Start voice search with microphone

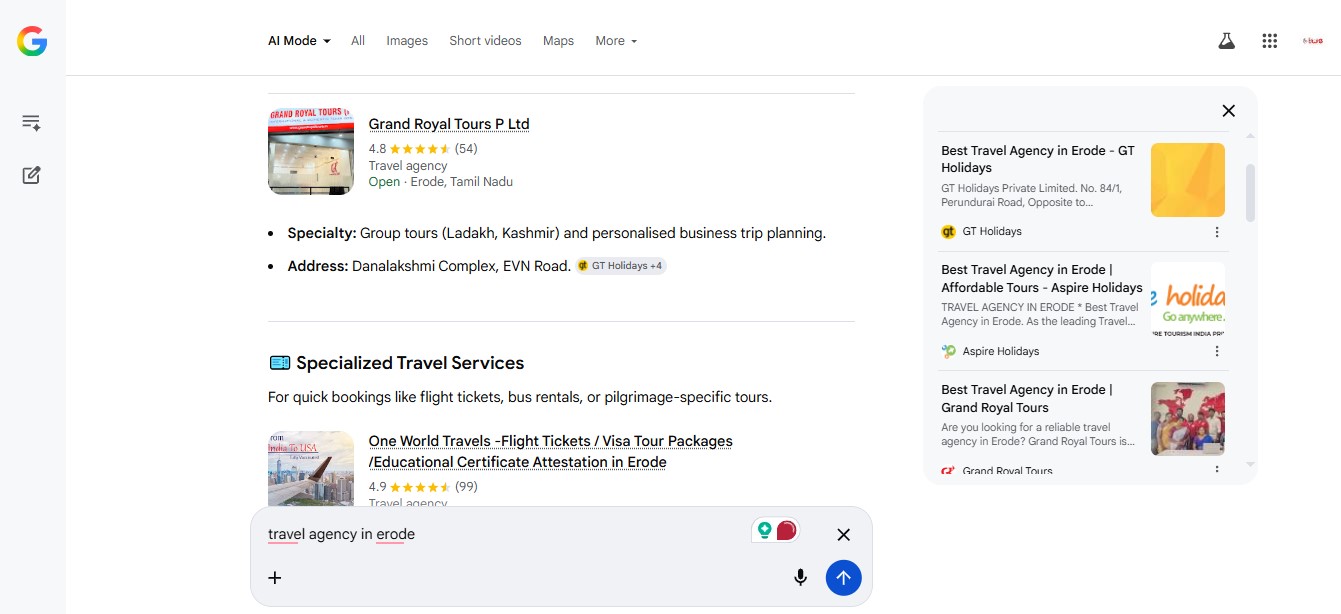[x=800, y=577]
